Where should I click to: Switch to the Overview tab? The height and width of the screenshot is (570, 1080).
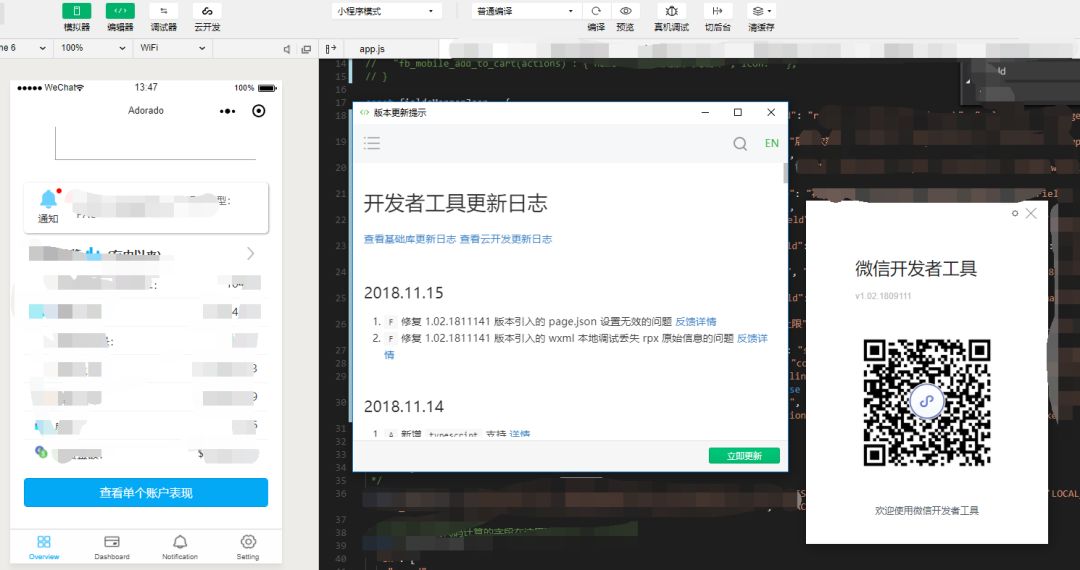point(44,547)
